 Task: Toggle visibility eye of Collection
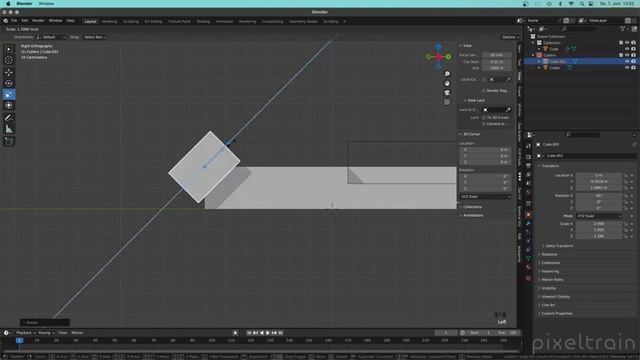(x=627, y=42)
